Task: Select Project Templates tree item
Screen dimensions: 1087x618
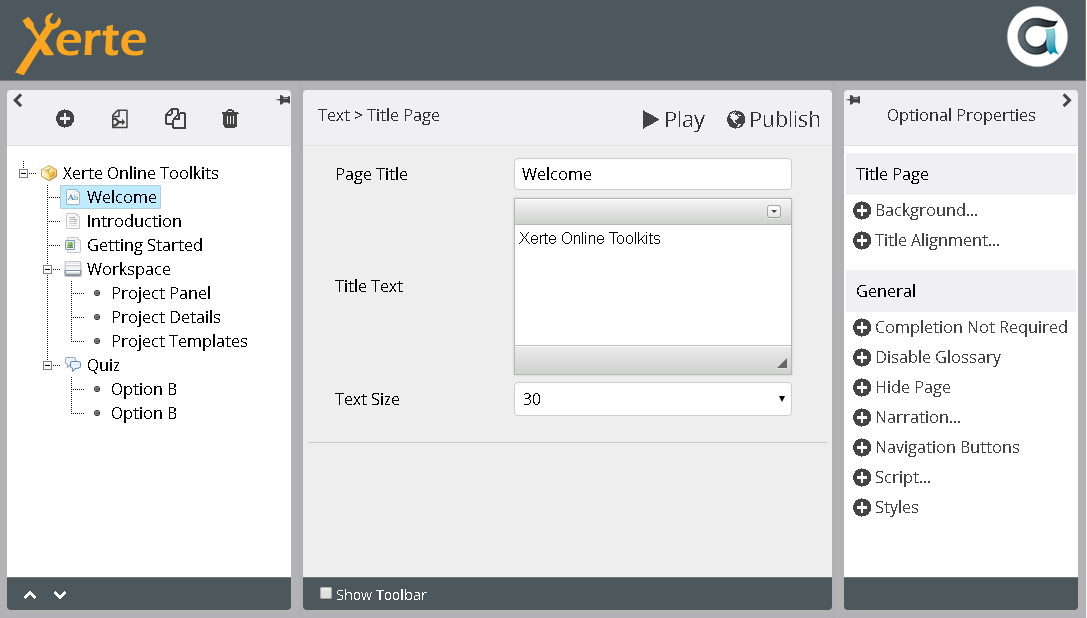Action: point(179,341)
